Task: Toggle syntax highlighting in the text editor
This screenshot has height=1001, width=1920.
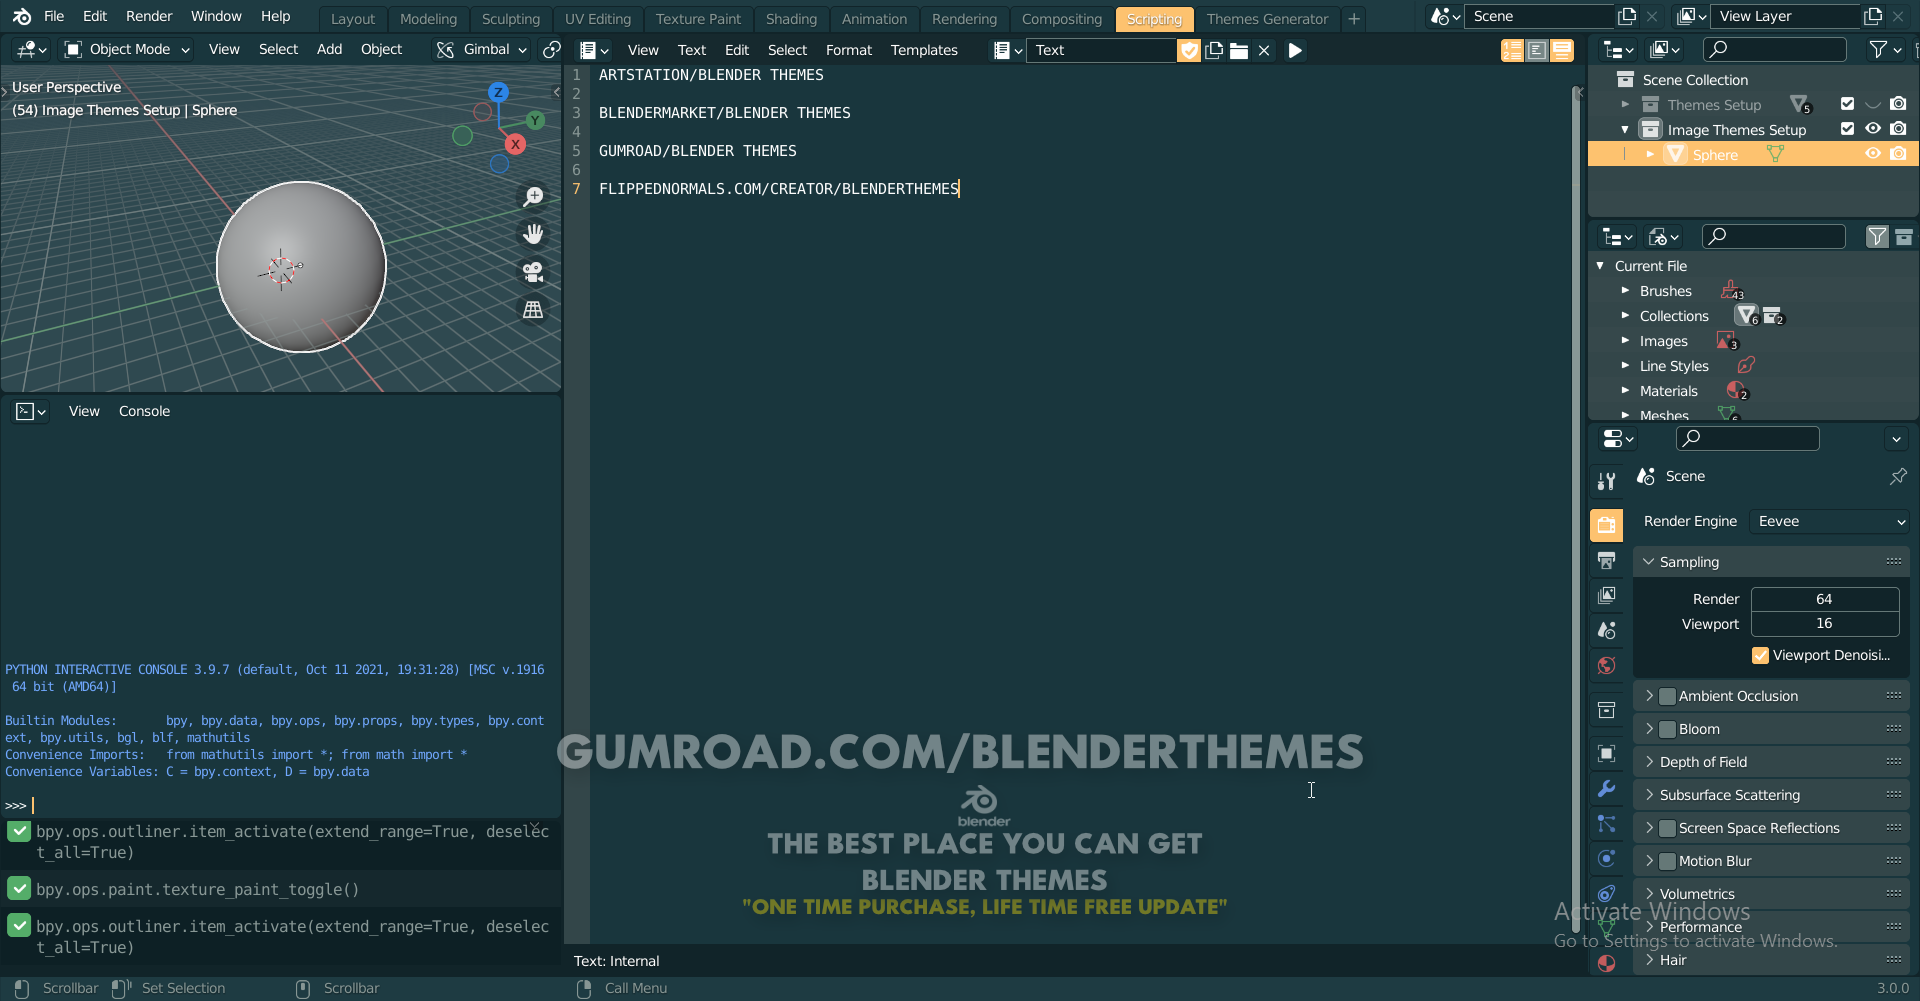Action: pyautogui.click(x=1561, y=50)
